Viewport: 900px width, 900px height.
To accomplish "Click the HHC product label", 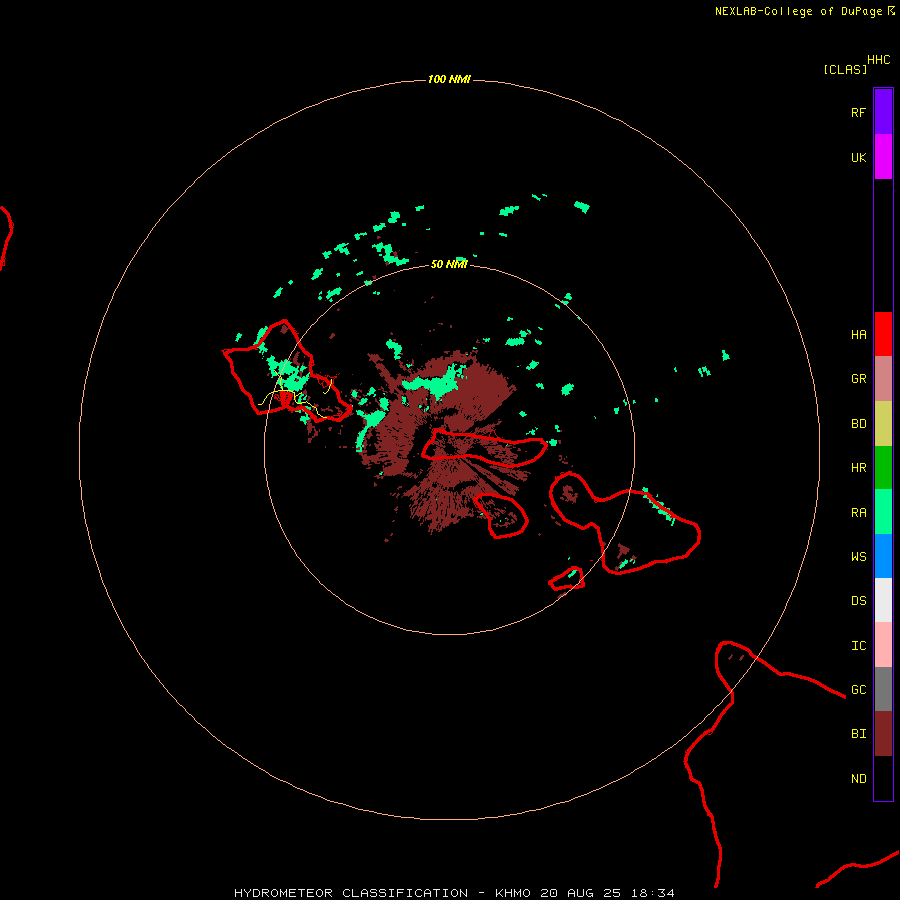I will (878, 60).
